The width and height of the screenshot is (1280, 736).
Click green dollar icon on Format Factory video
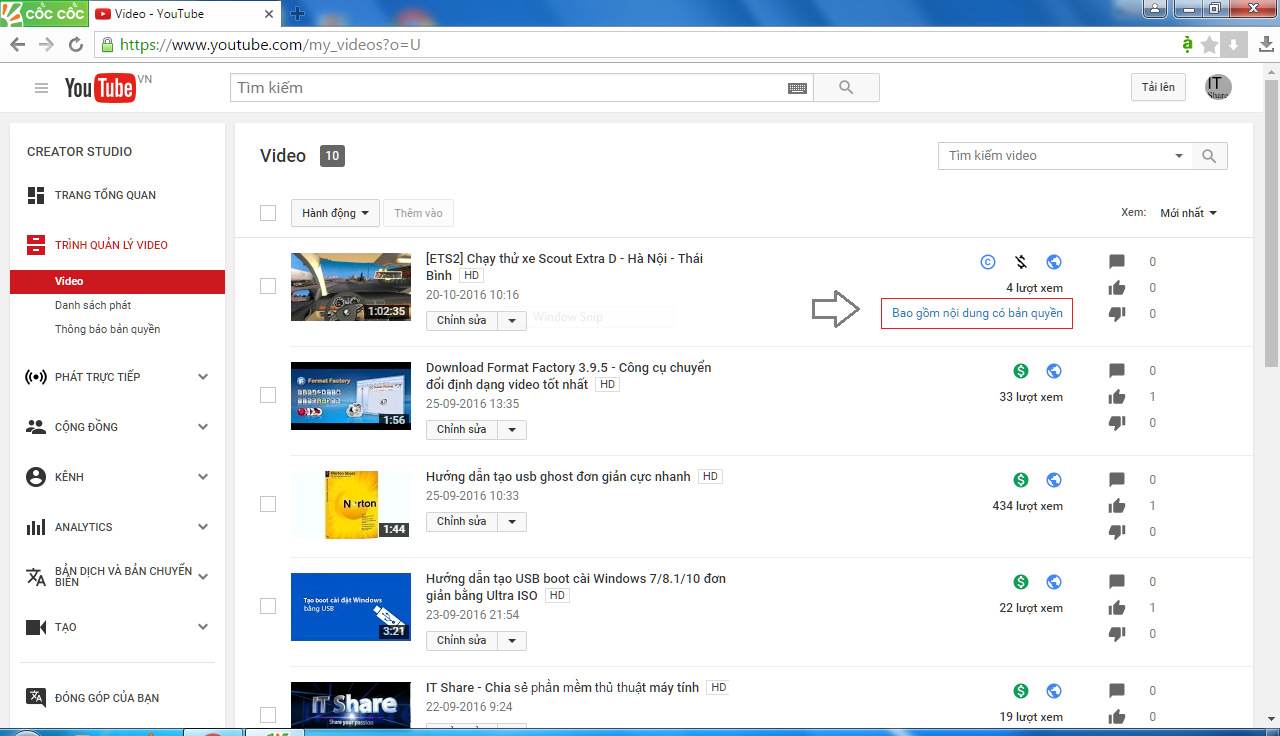coord(1021,371)
